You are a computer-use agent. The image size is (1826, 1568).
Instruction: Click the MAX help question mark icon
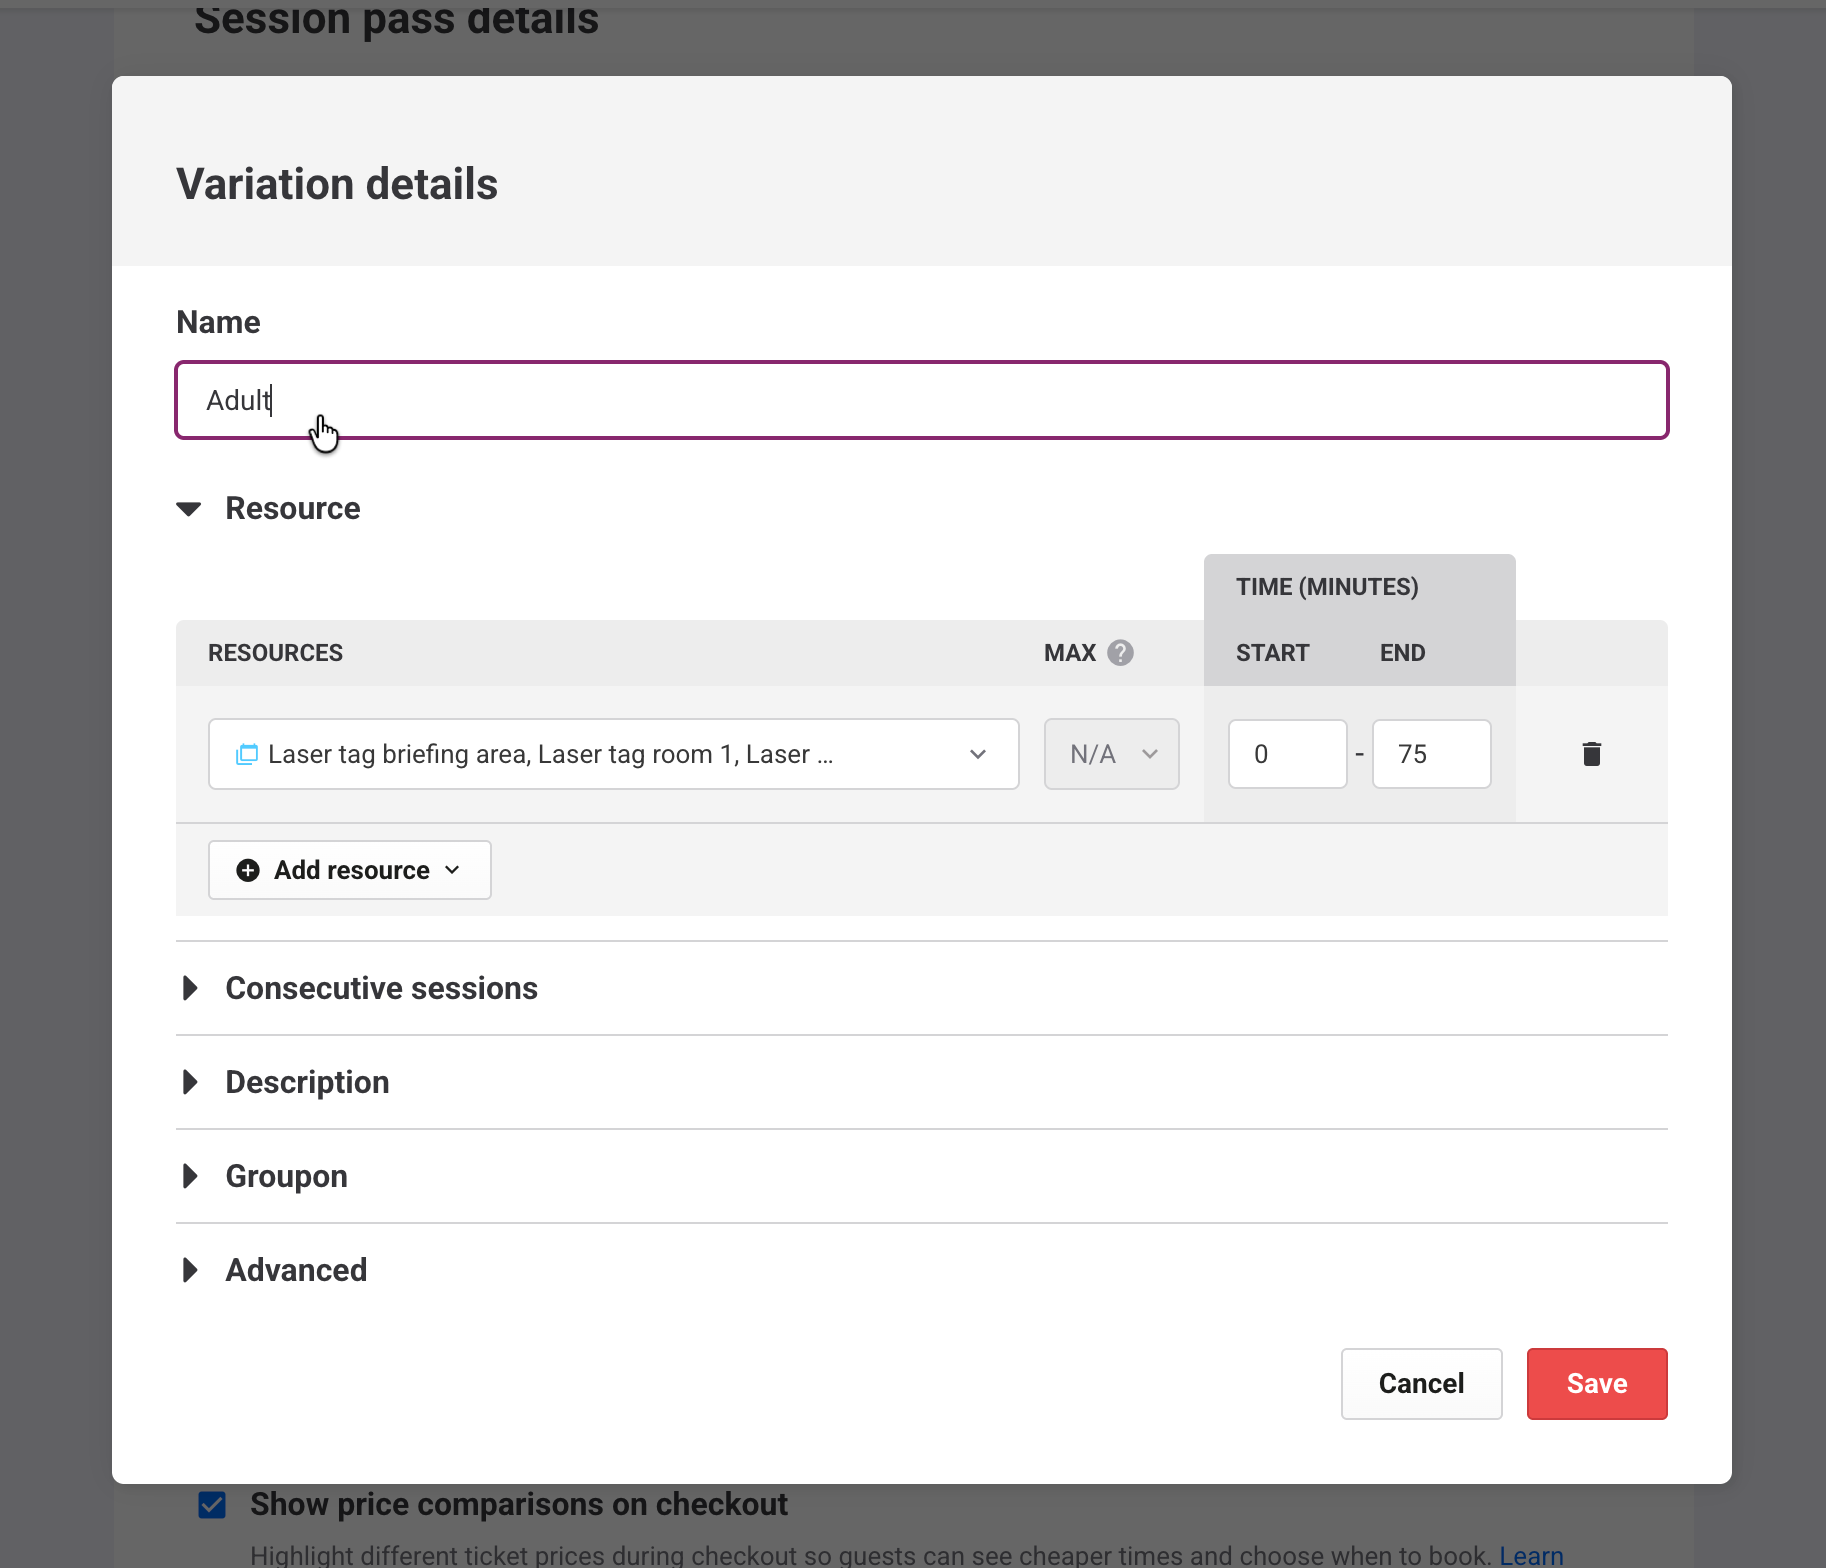coord(1120,653)
